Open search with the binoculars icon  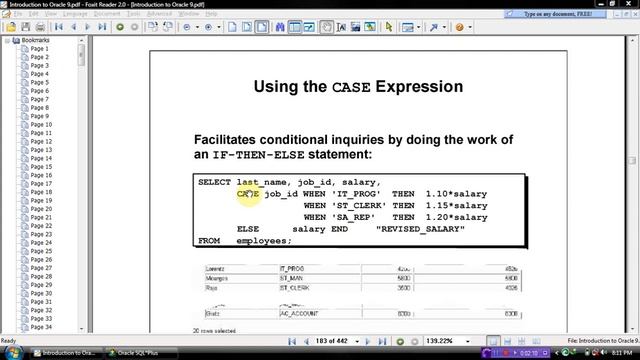point(280,27)
